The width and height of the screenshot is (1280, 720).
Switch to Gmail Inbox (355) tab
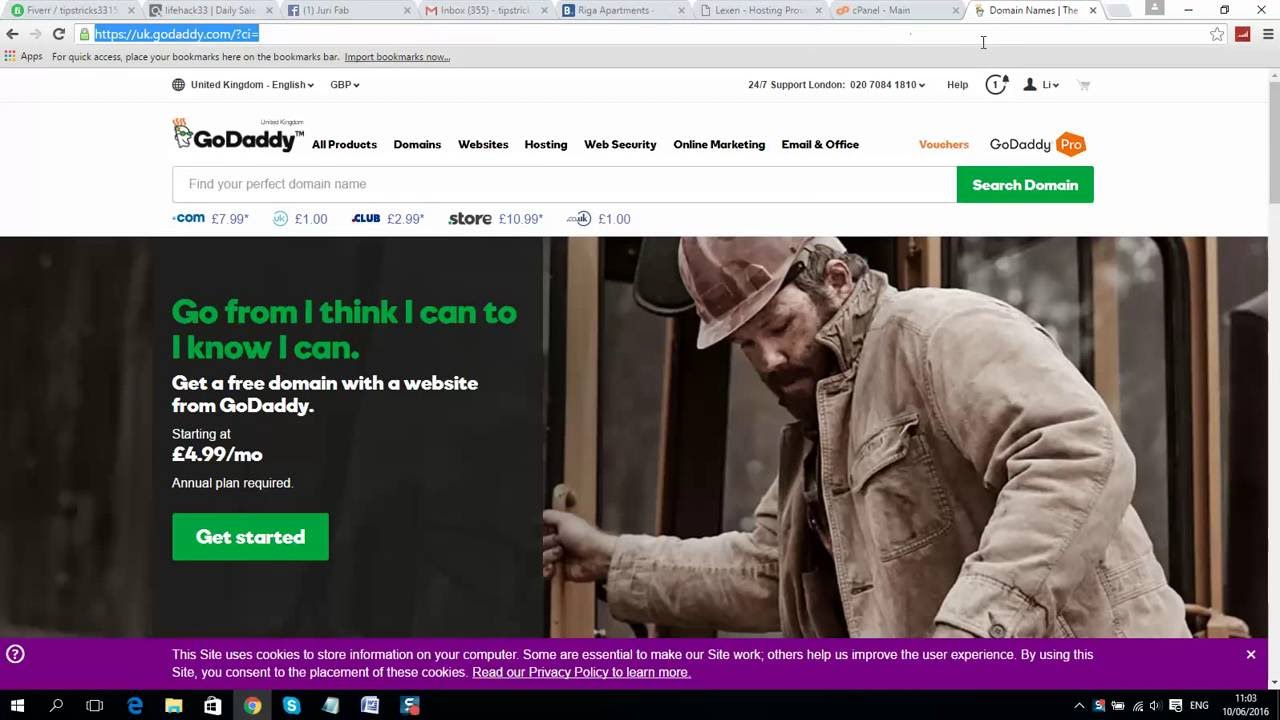click(484, 11)
